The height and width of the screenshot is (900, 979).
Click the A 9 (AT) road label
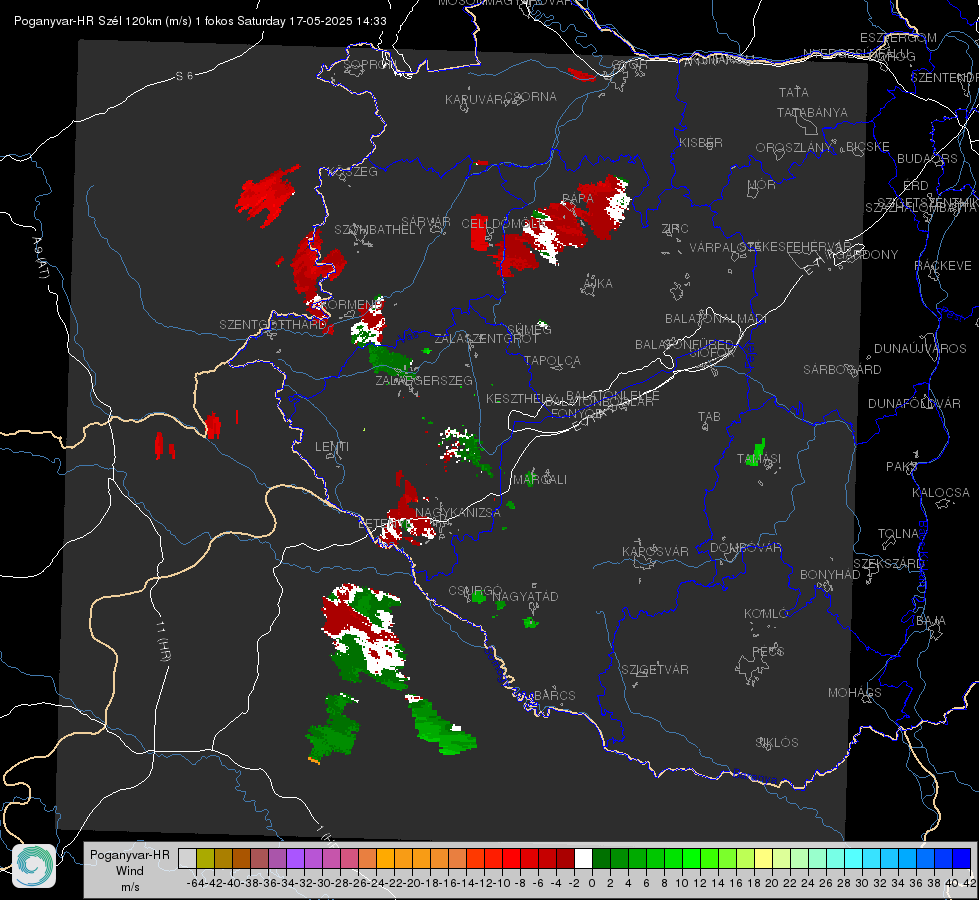[x=39, y=257]
